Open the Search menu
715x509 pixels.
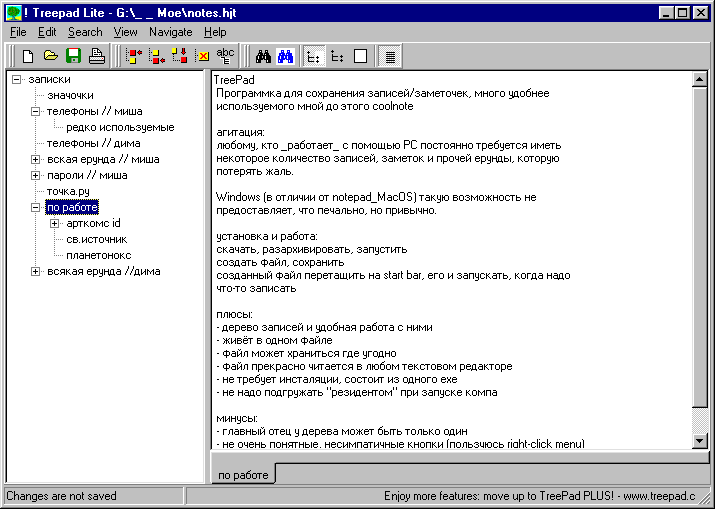tap(85, 32)
